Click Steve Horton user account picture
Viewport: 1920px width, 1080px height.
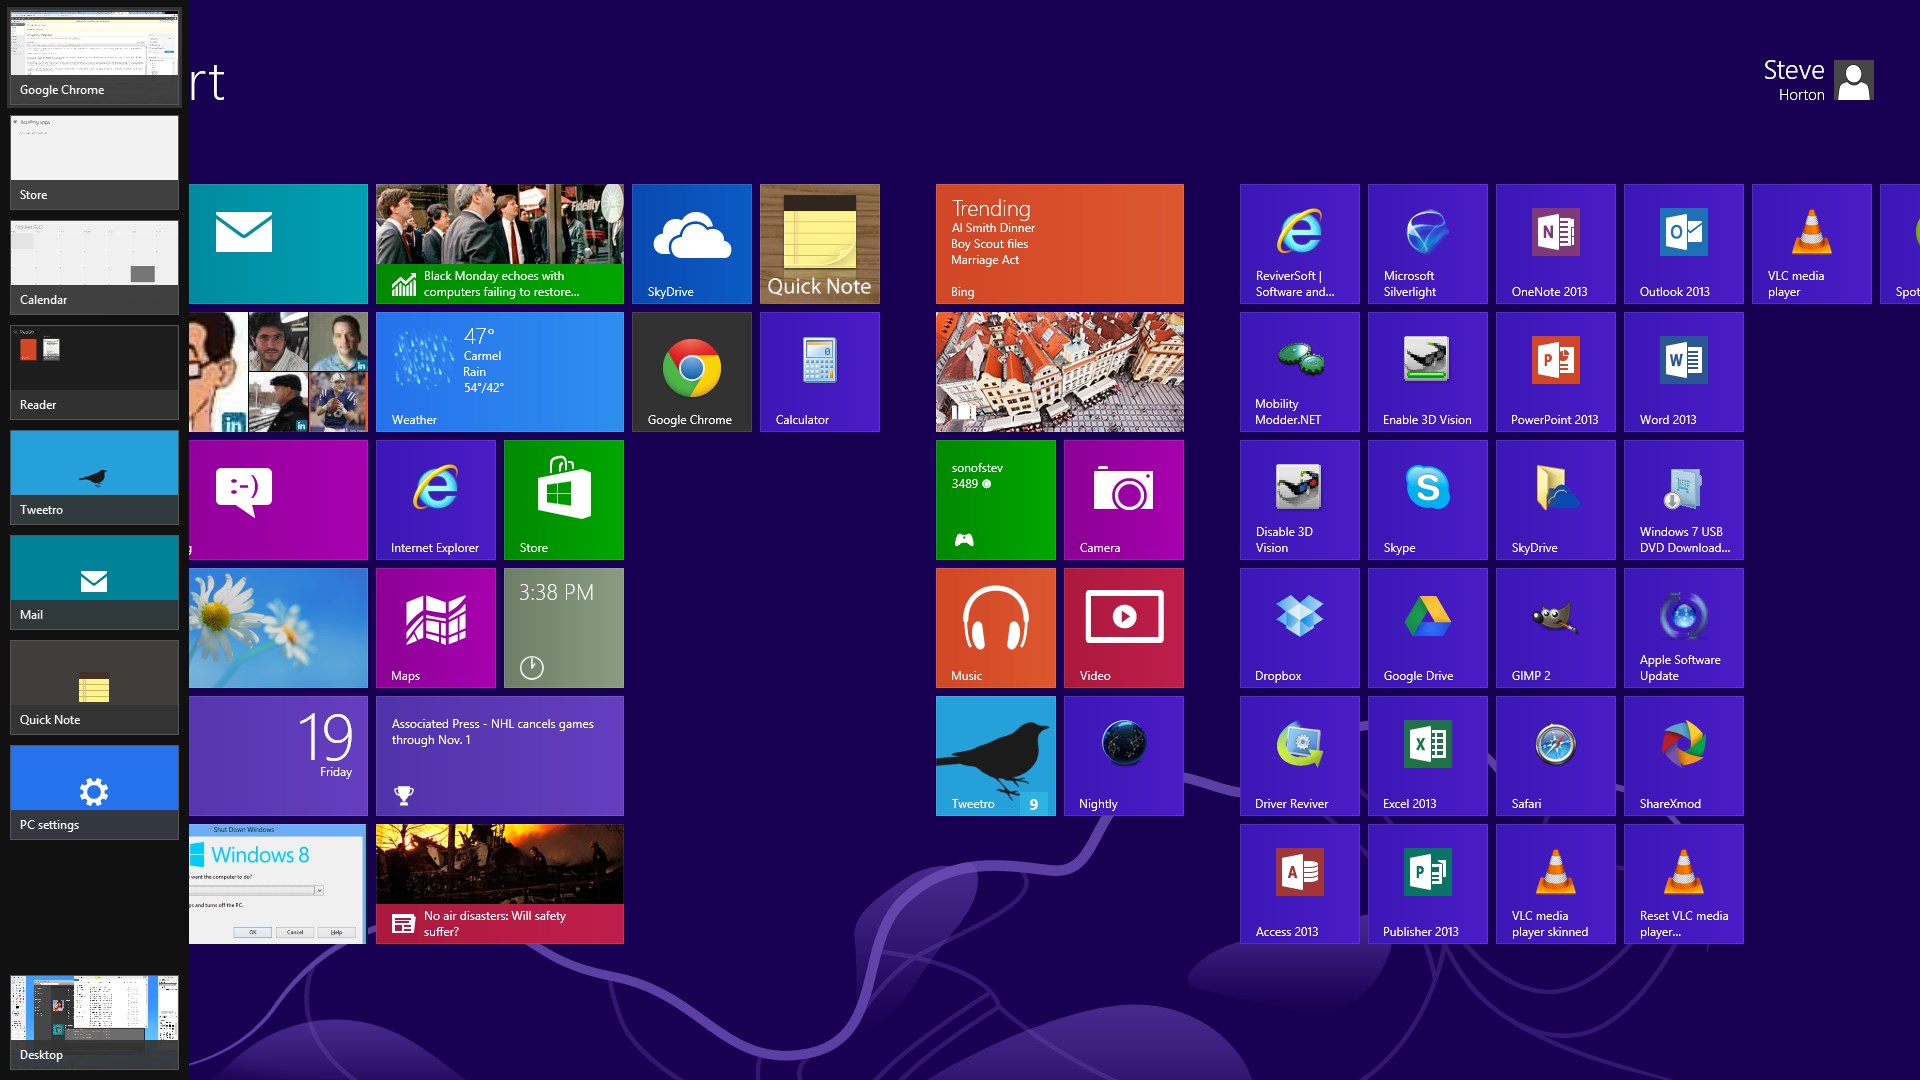click(x=1854, y=81)
